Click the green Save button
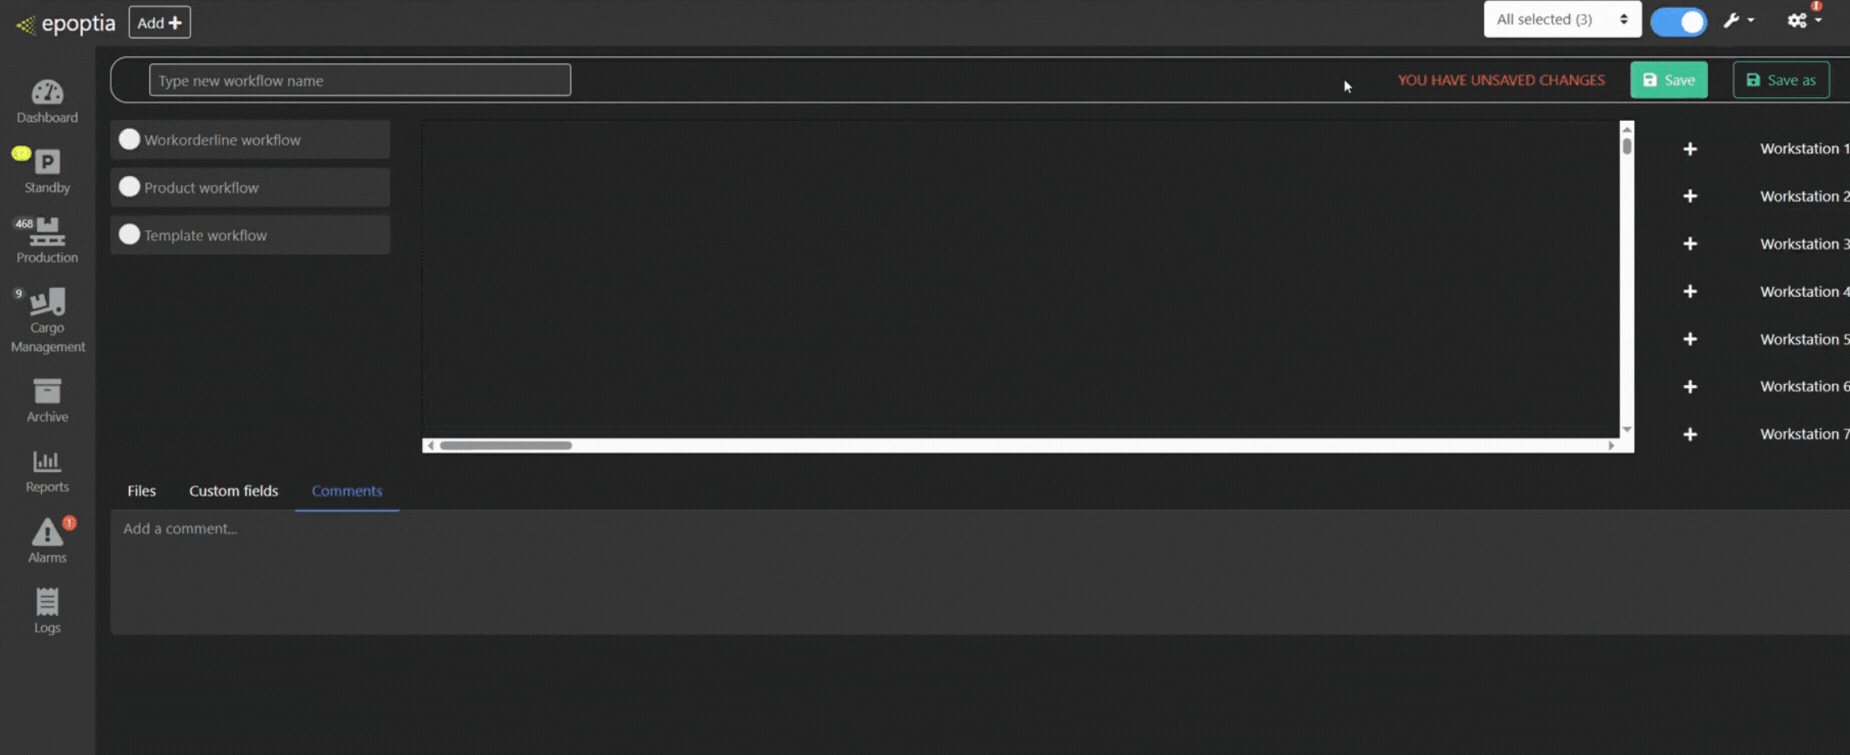This screenshot has width=1850, height=755. tap(1669, 80)
